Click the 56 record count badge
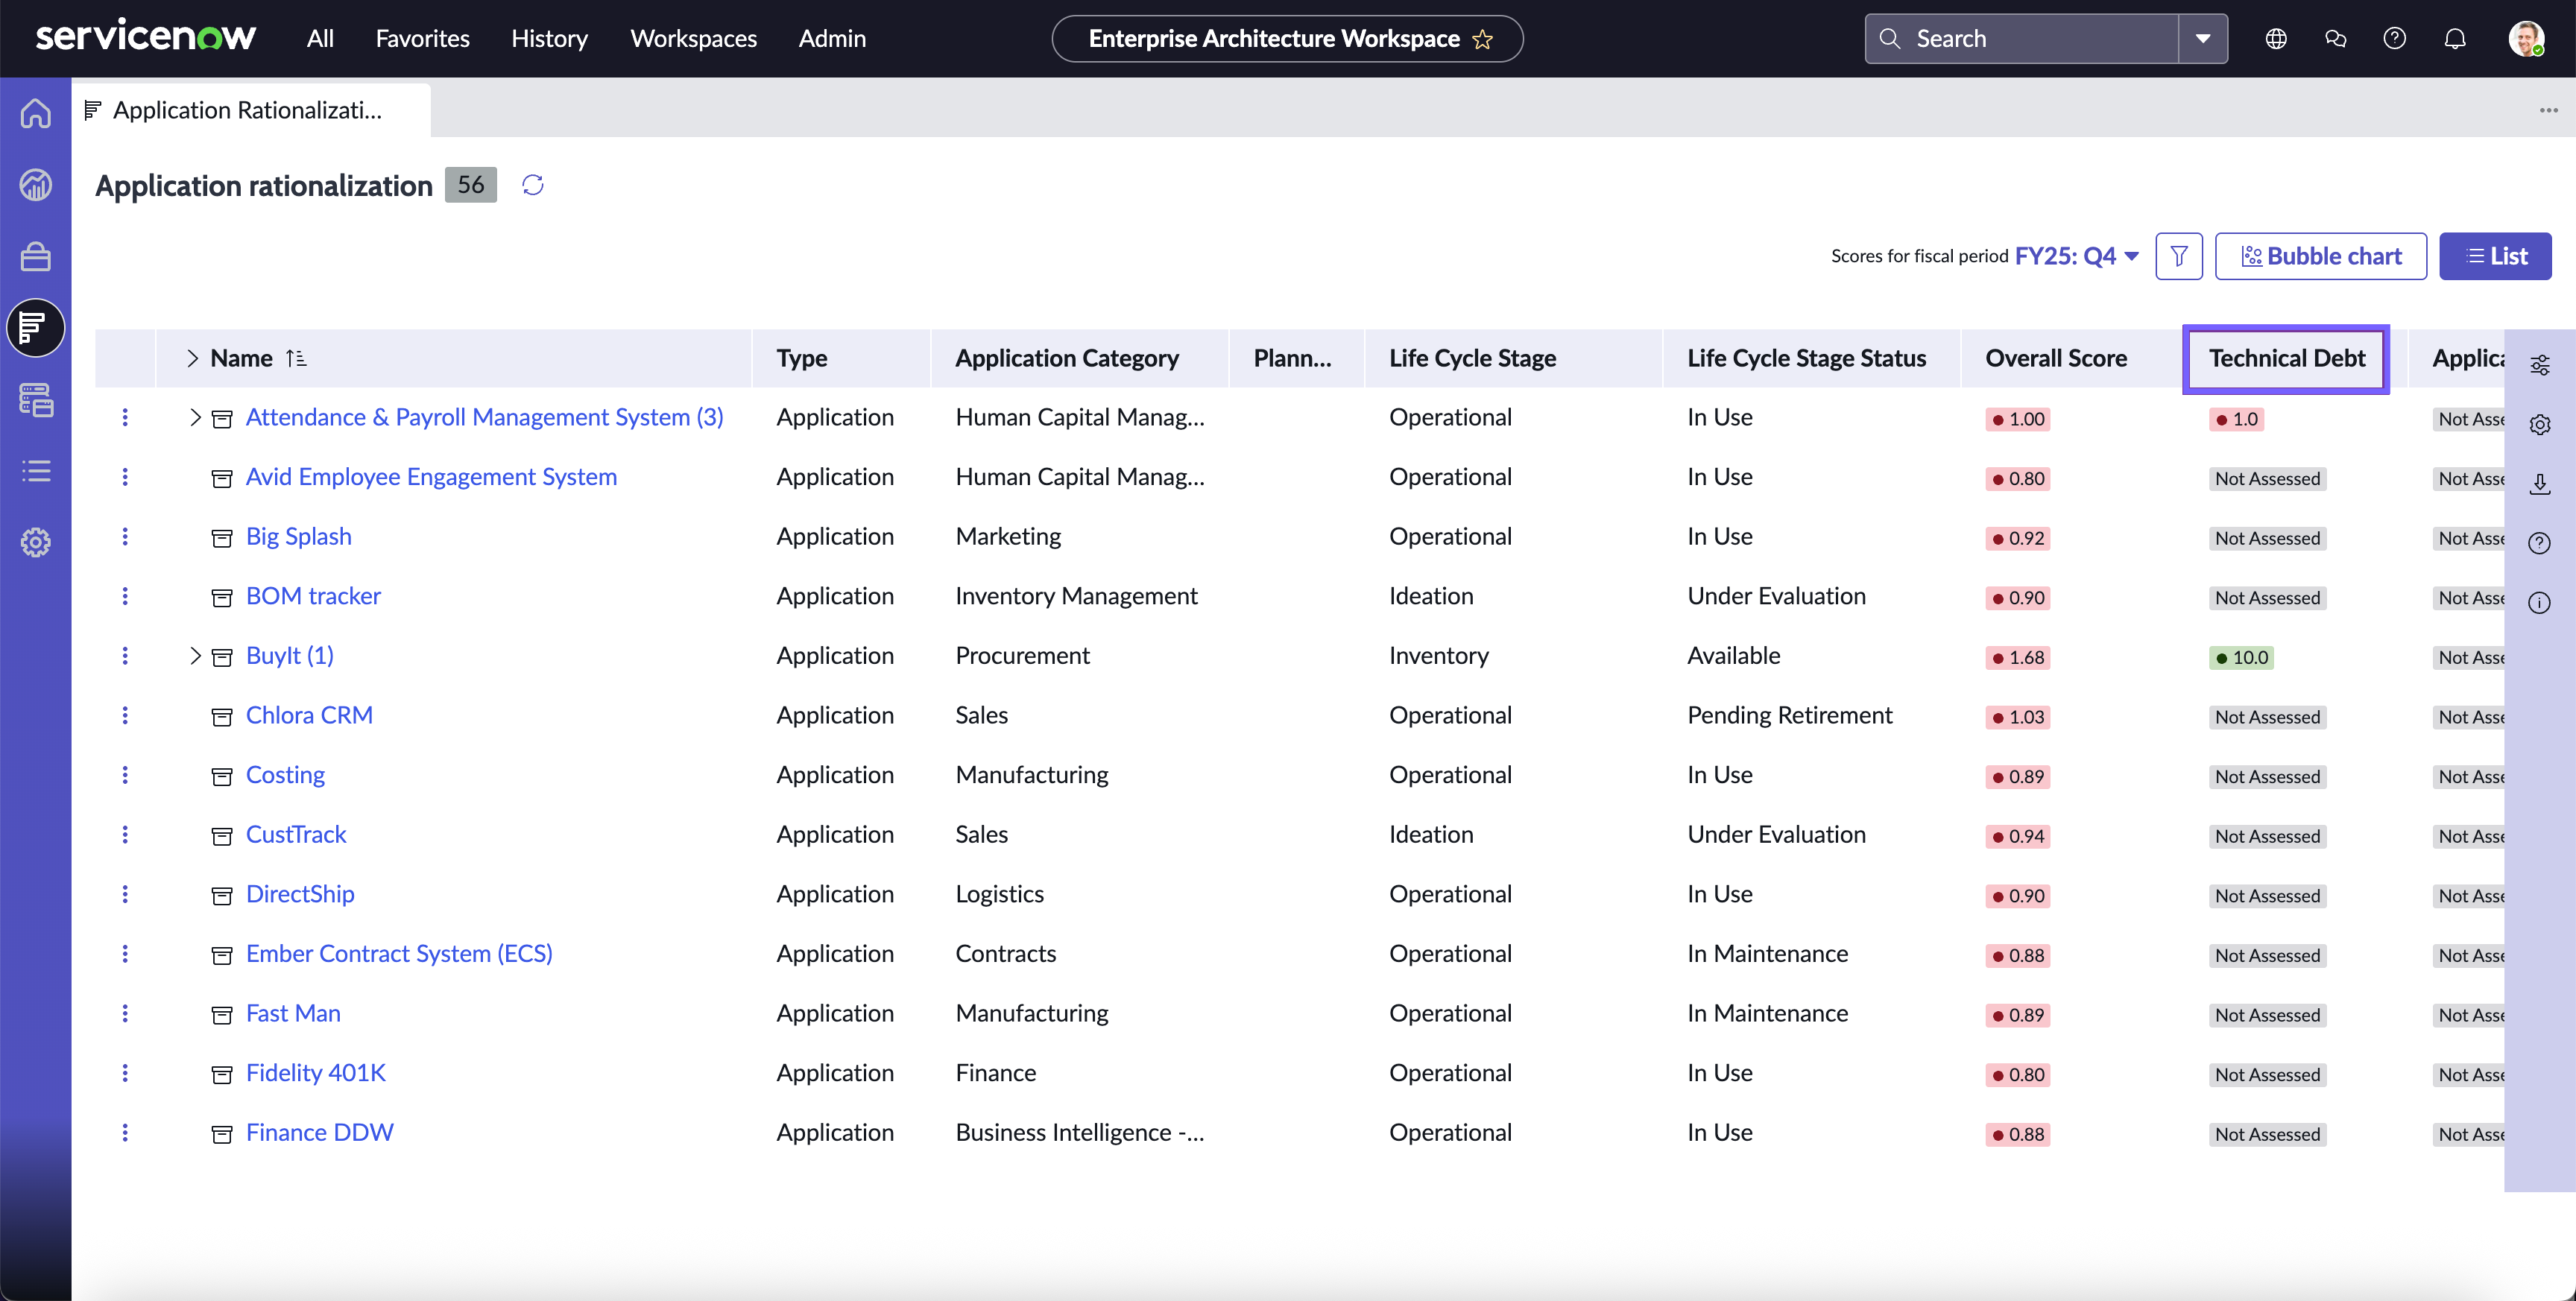Image resolution: width=2576 pixels, height=1301 pixels. click(x=471, y=185)
